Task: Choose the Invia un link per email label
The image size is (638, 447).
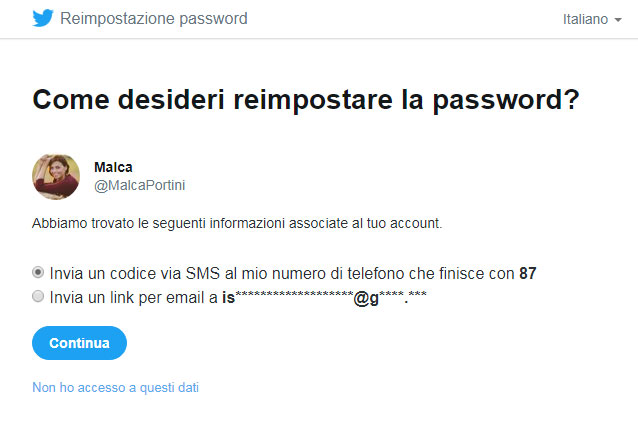Action: click(x=238, y=298)
